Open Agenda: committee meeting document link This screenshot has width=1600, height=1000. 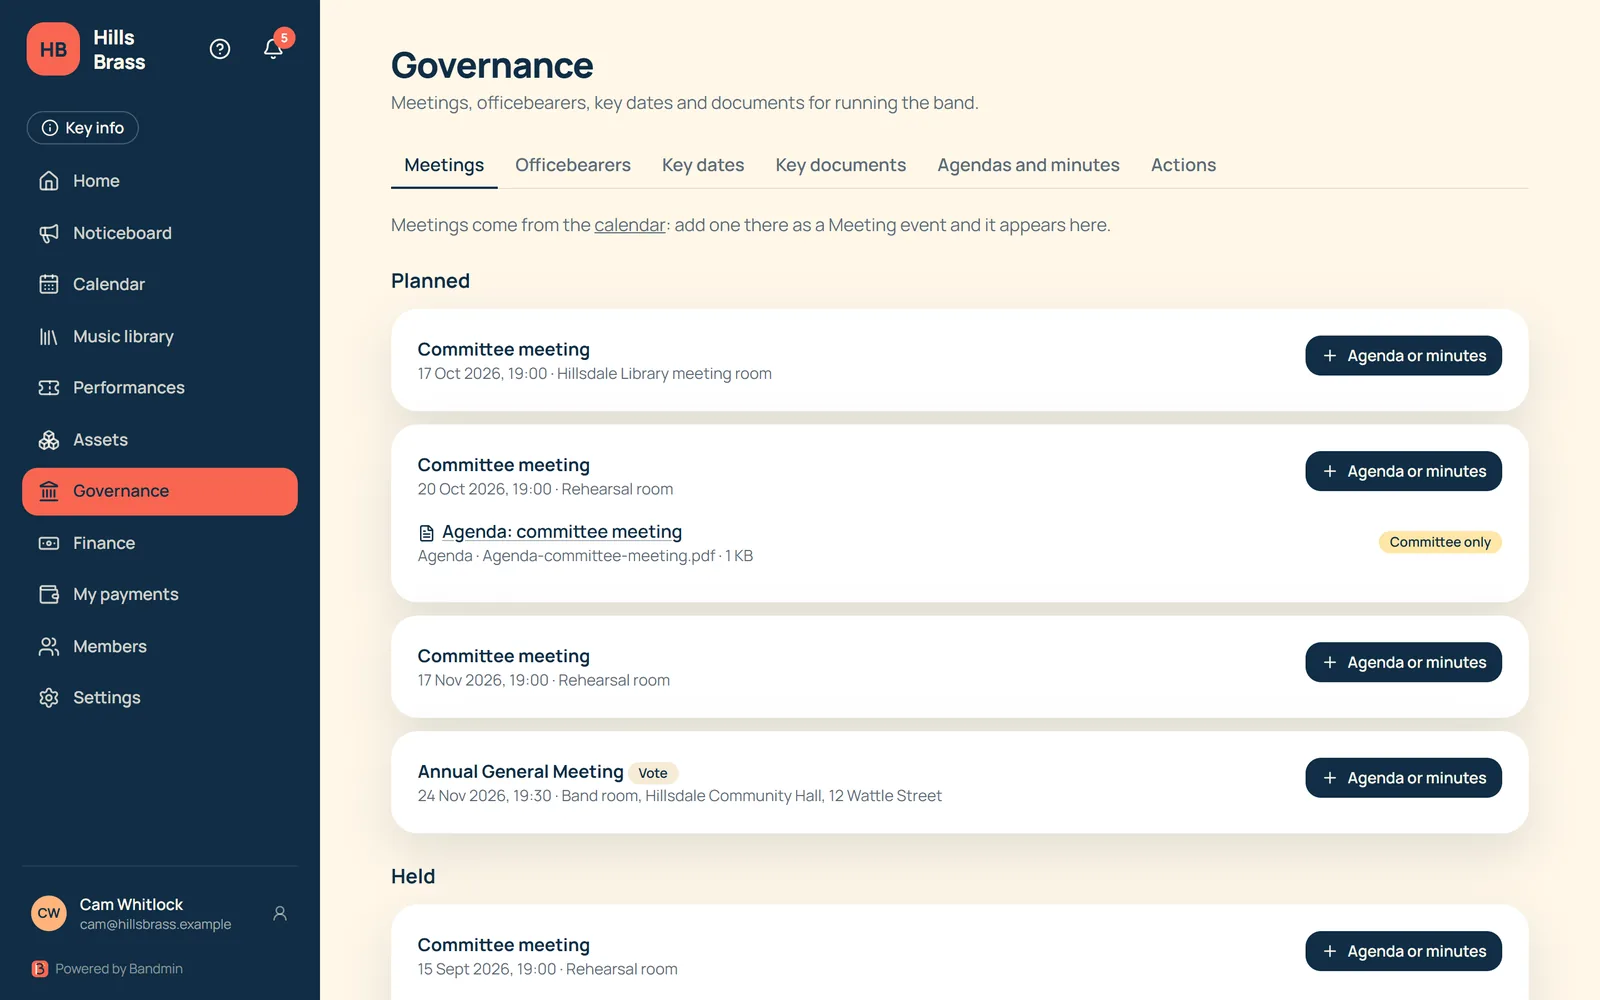click(x=562, y=532)
